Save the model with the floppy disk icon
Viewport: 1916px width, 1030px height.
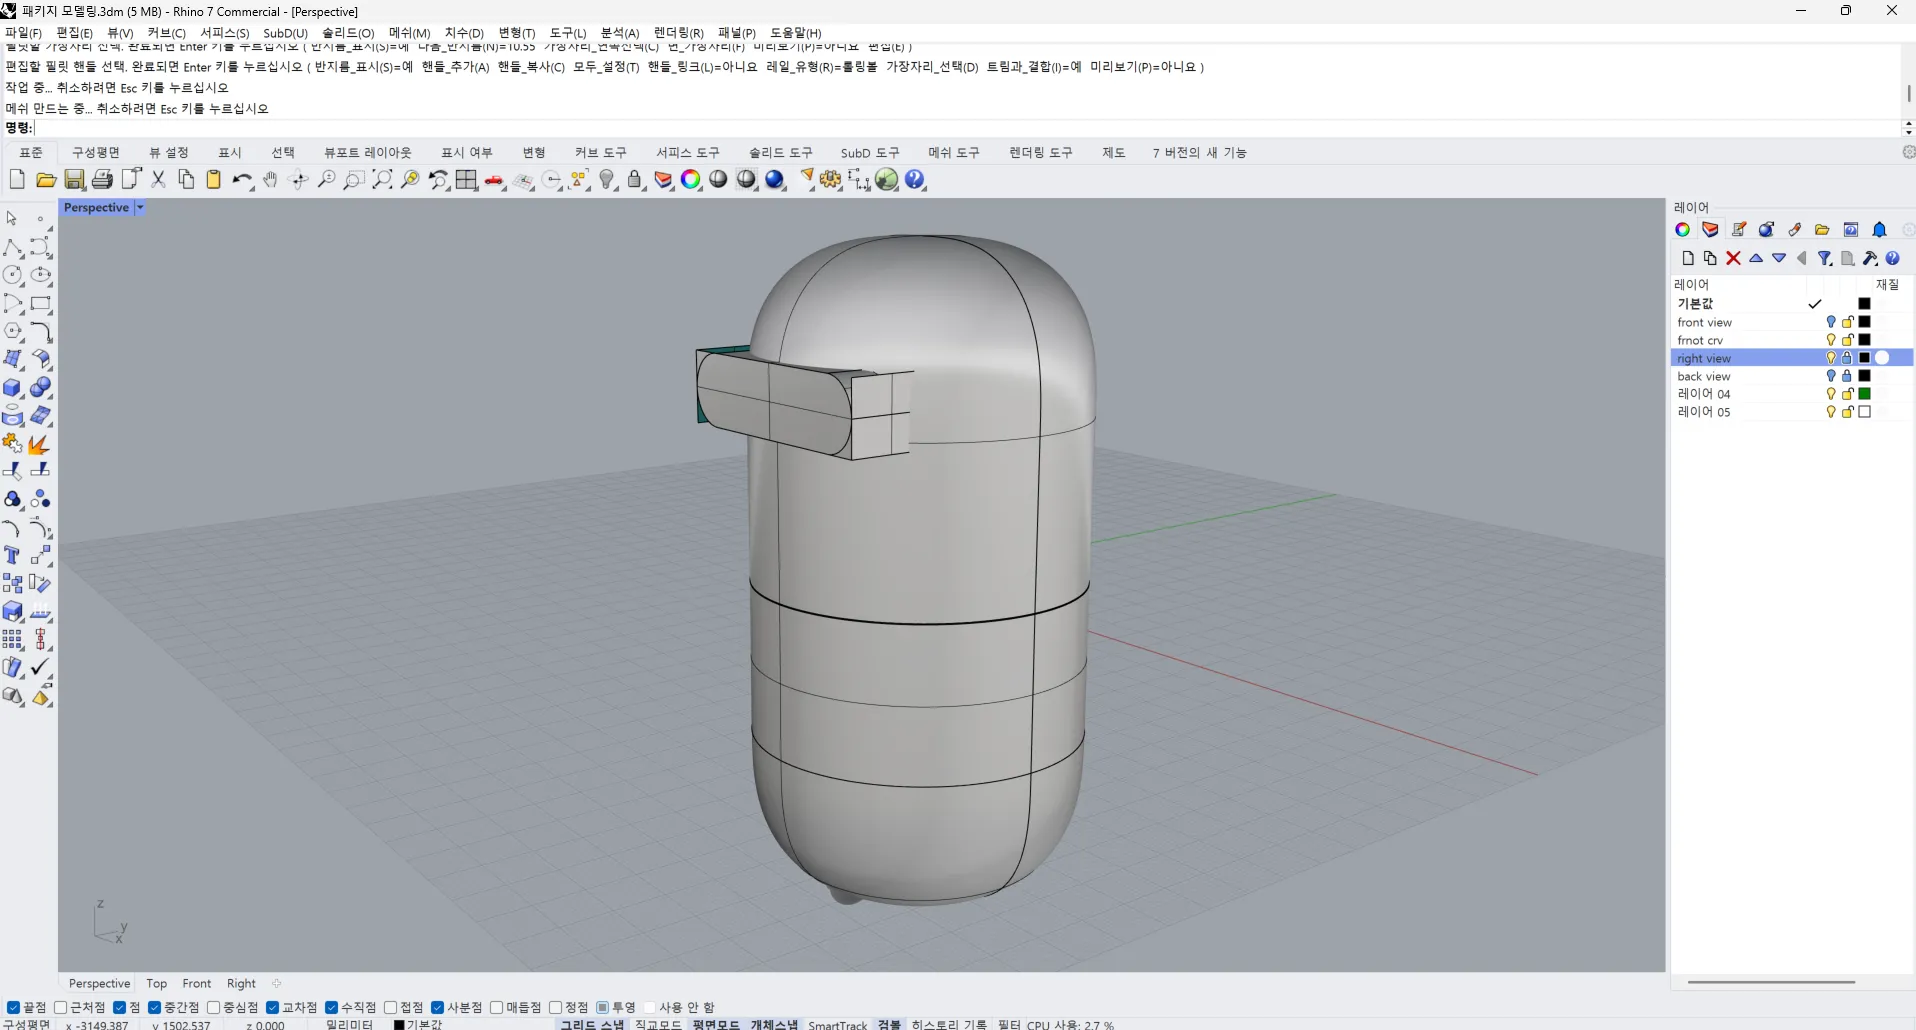pyautogui.click(x=74, y=179)
